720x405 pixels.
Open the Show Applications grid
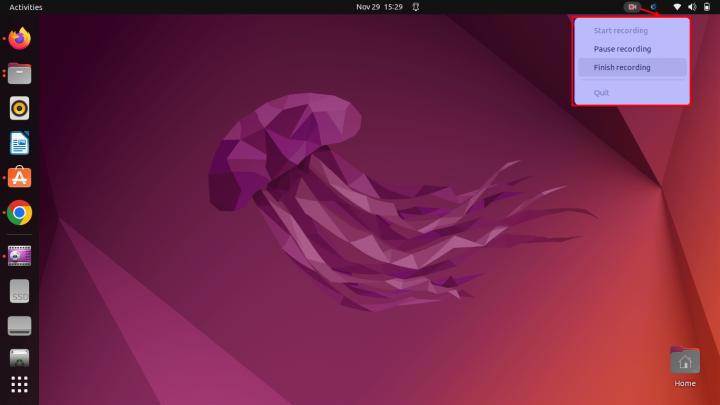tap(20, 384)
